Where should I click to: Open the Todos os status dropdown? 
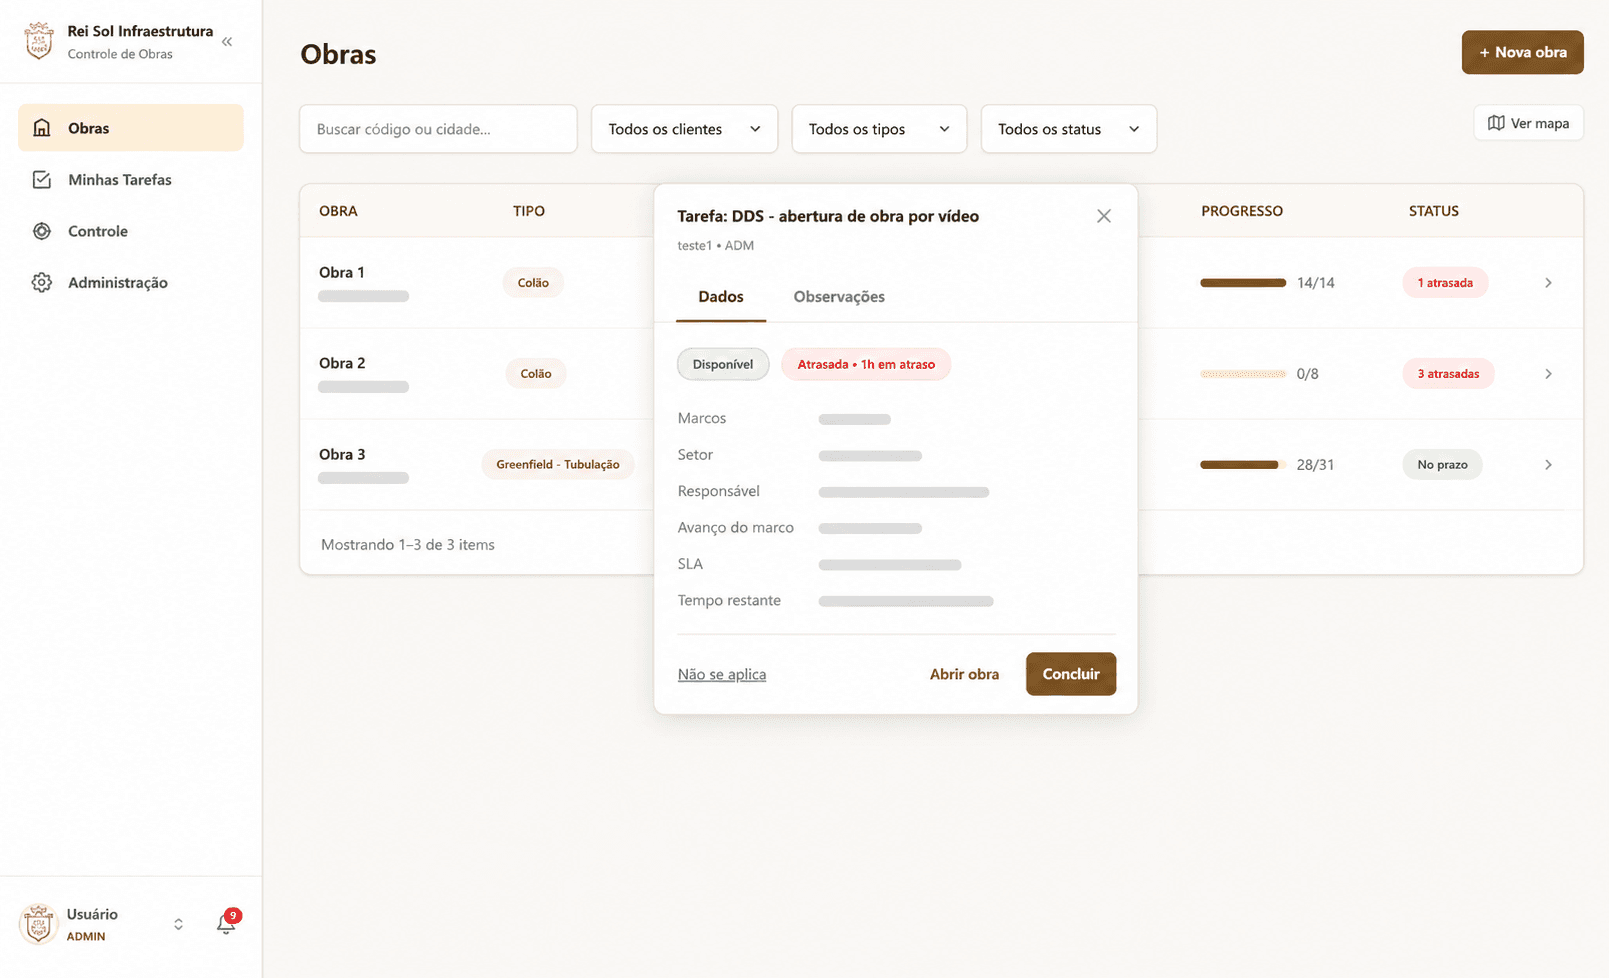1069,129
